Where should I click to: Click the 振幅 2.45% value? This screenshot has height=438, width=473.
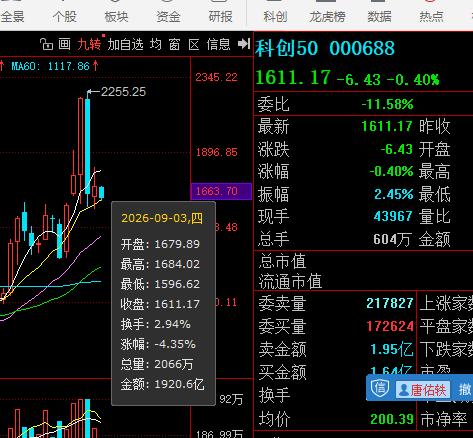394,194
